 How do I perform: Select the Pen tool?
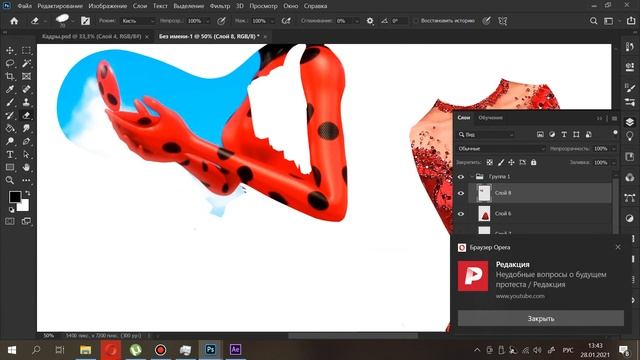26,142
